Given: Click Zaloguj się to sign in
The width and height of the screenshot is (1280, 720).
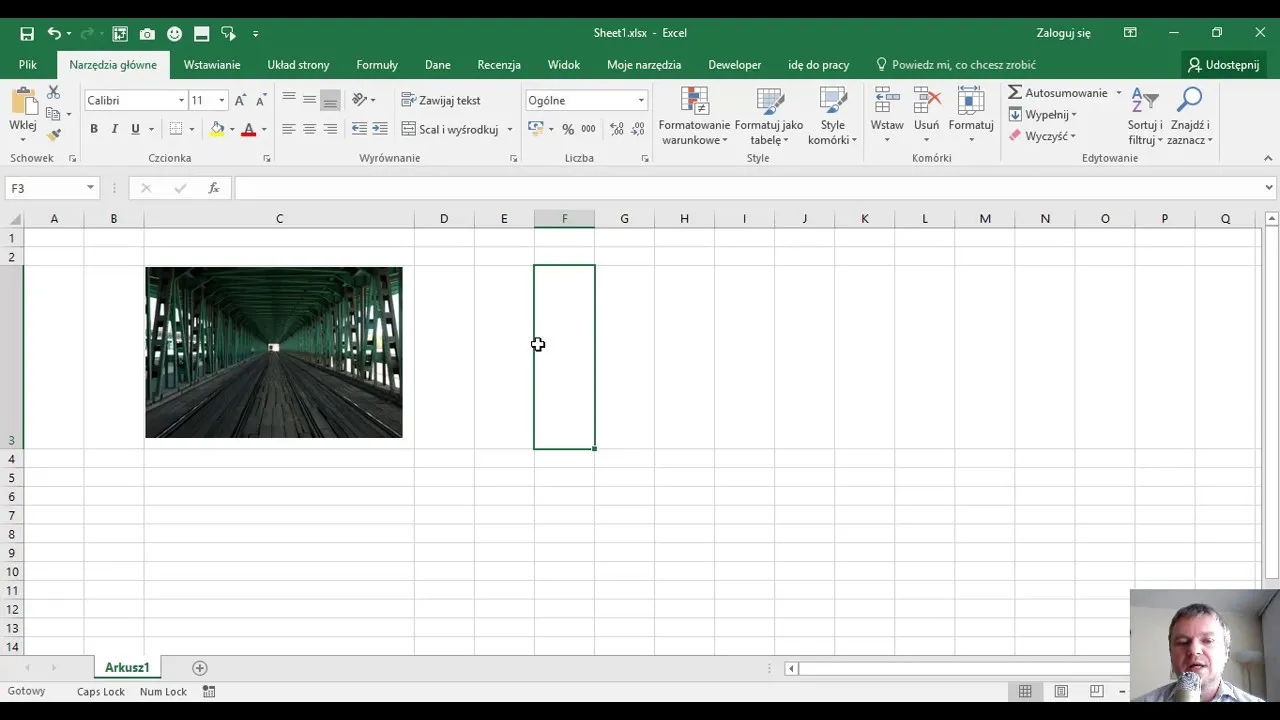Looking at the screenshot, I should (1063, 33).
